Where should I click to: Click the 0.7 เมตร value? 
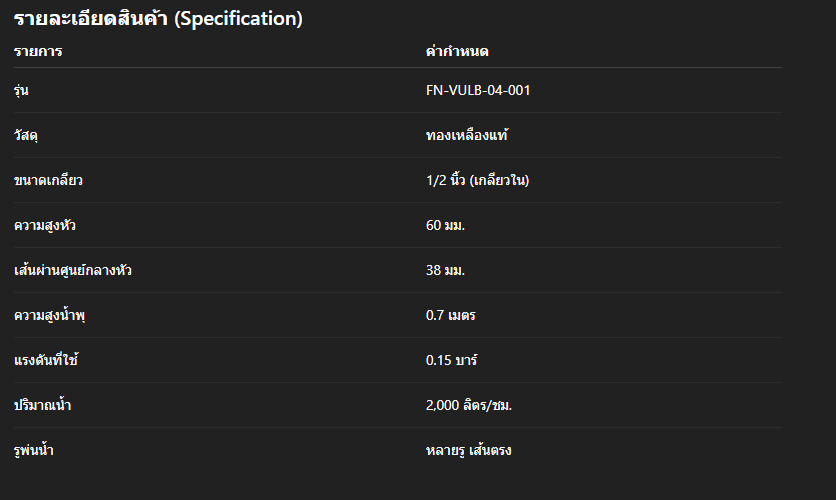(451, 316)
